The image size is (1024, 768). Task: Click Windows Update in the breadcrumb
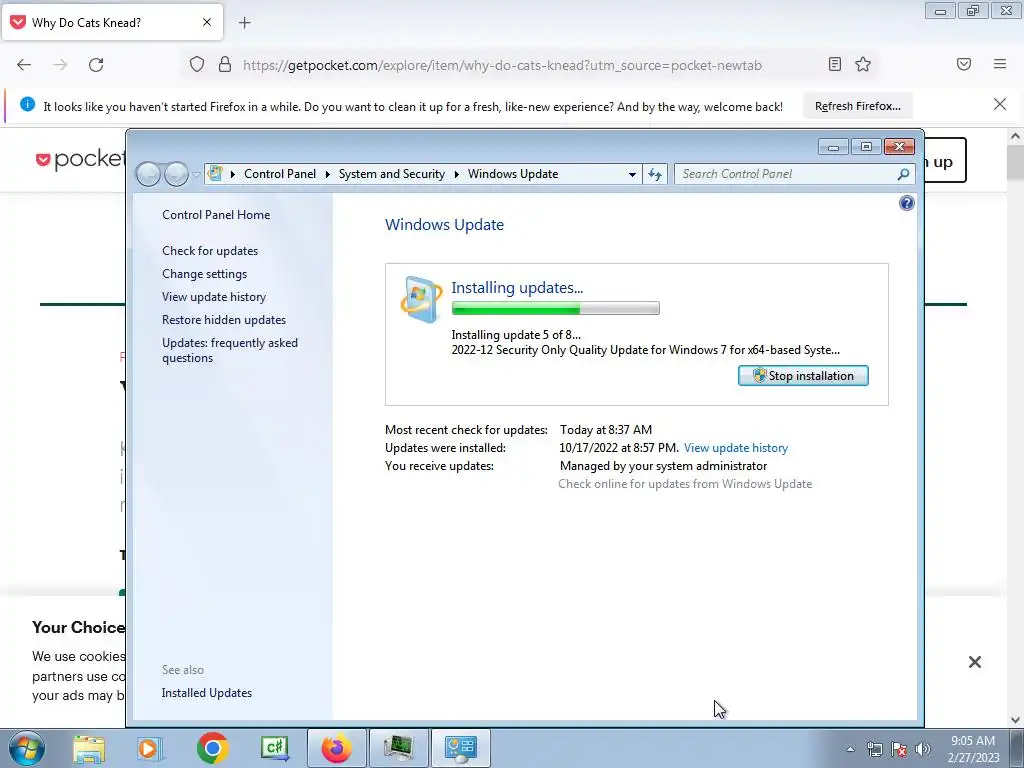513,174
